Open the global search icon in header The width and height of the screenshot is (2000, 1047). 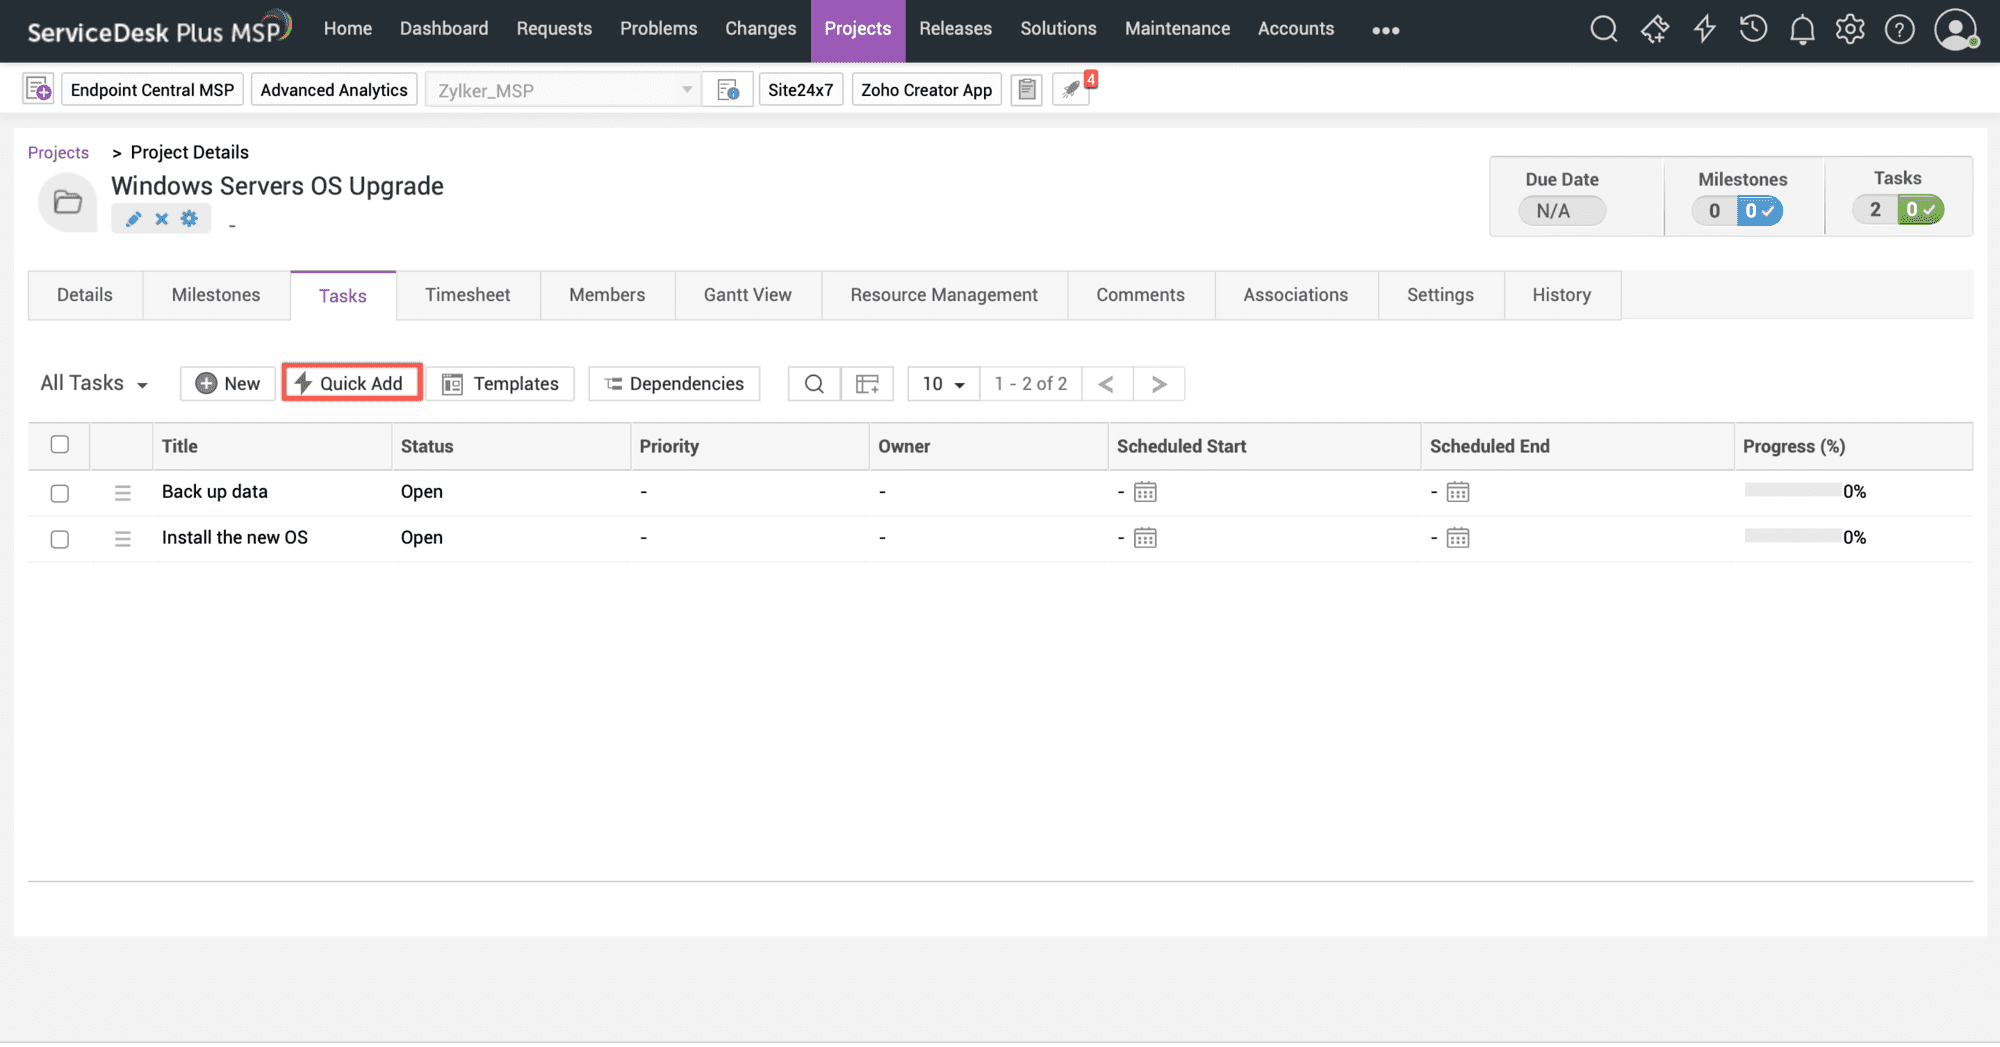coord(1603,29)
